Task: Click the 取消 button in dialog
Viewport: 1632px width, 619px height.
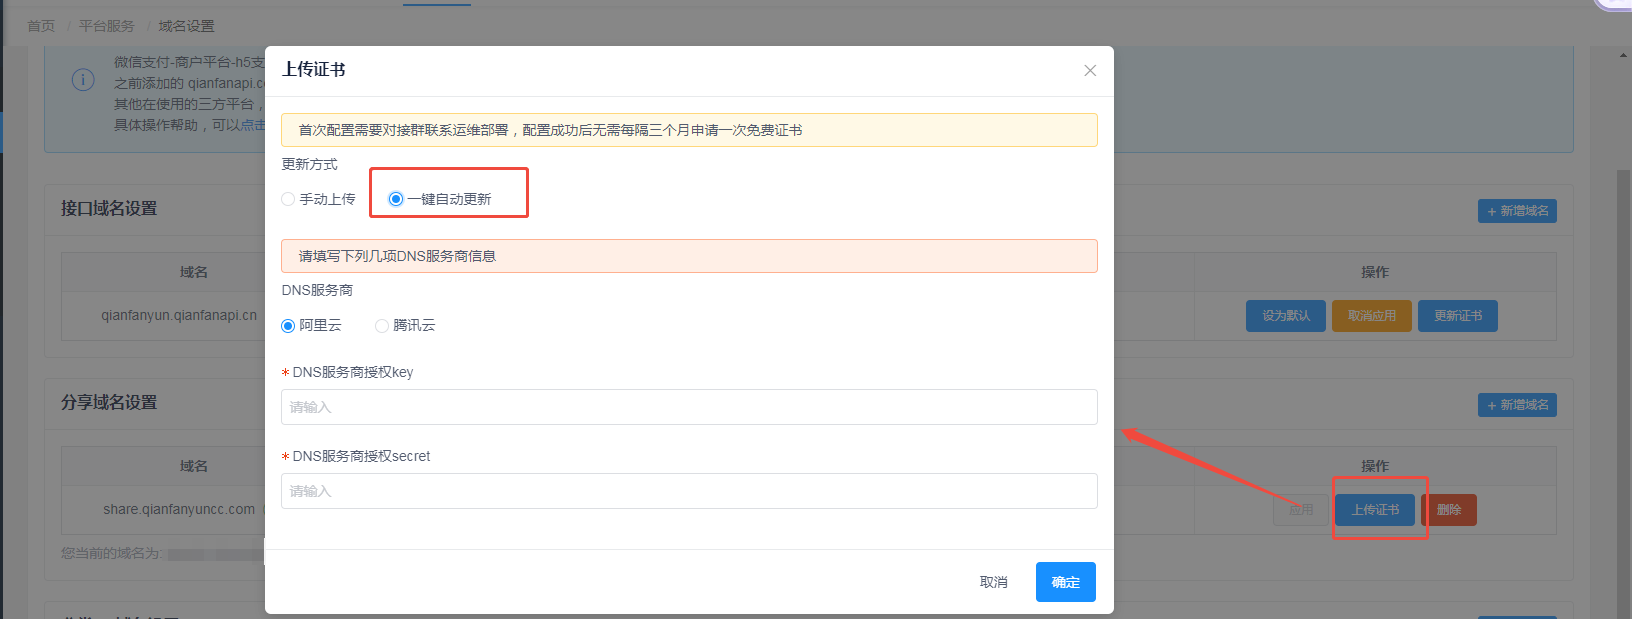Action: click(x=994, y=582)
